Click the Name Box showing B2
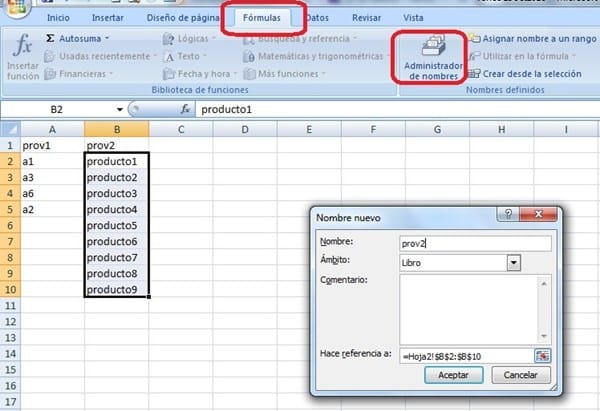The image size is (600, 411). click(57, 109)
